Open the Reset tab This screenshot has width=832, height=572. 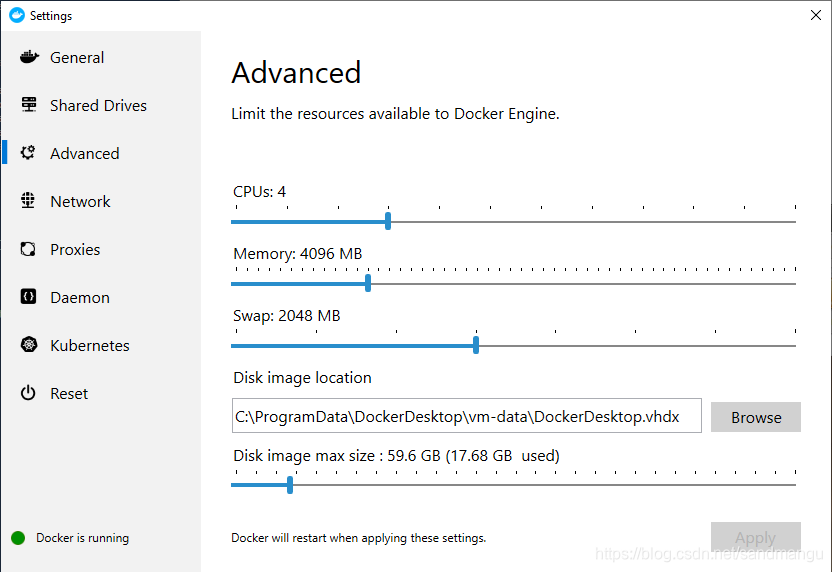tap(69, 394)
